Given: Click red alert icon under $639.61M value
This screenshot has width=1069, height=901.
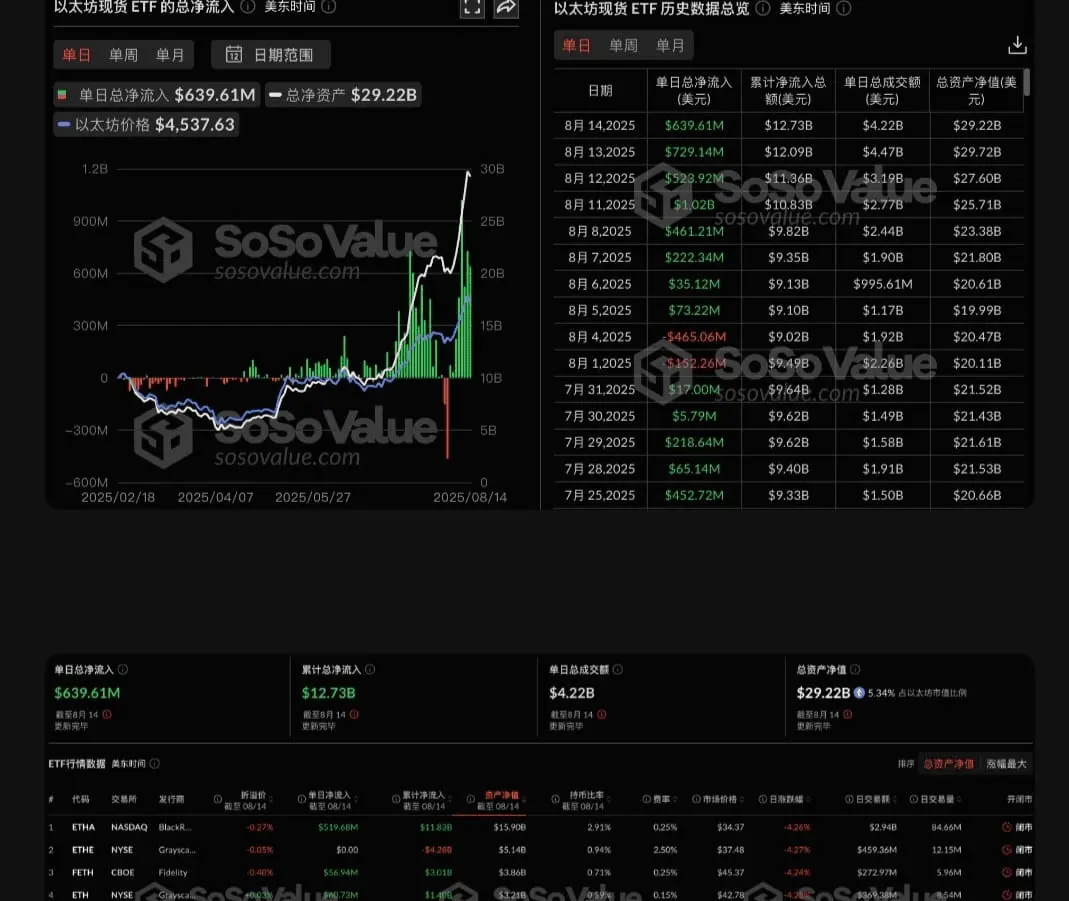Looking at the screenshot, I should (107, 714).
